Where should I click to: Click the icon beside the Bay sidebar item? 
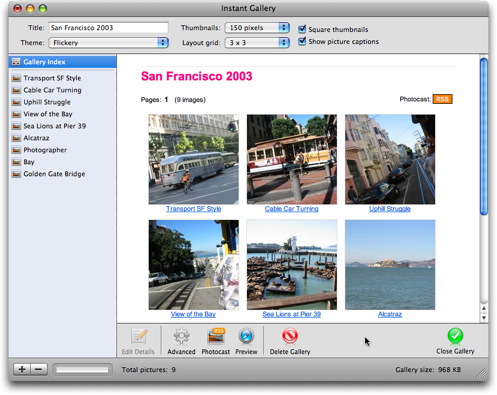16,162
